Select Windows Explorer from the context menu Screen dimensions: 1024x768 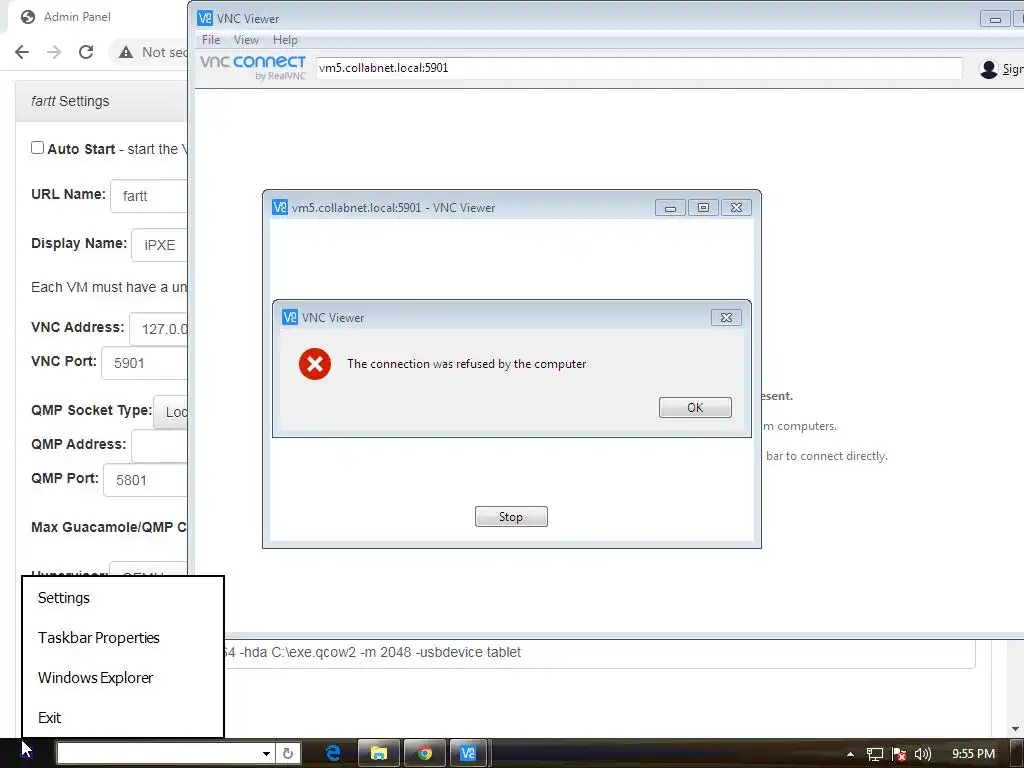coord(95,677)
